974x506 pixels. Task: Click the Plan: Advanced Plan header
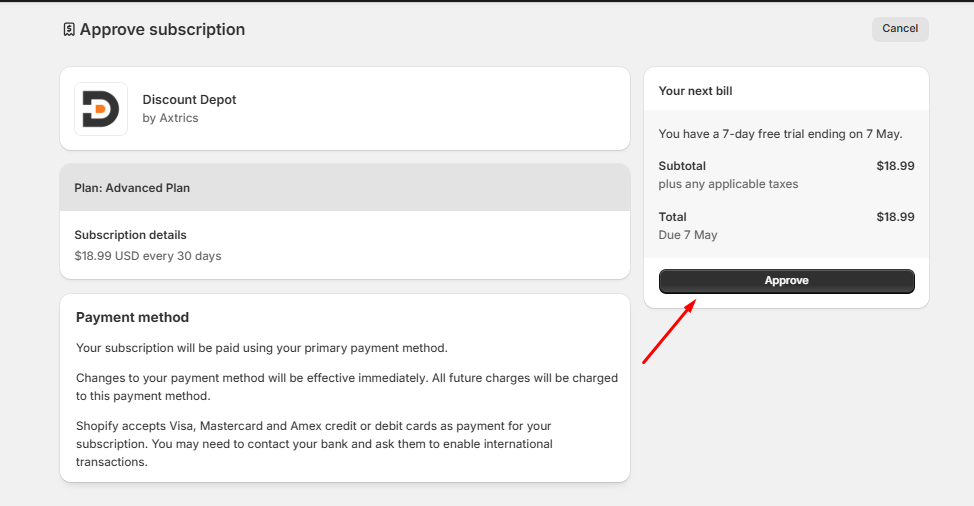(345, 187)
